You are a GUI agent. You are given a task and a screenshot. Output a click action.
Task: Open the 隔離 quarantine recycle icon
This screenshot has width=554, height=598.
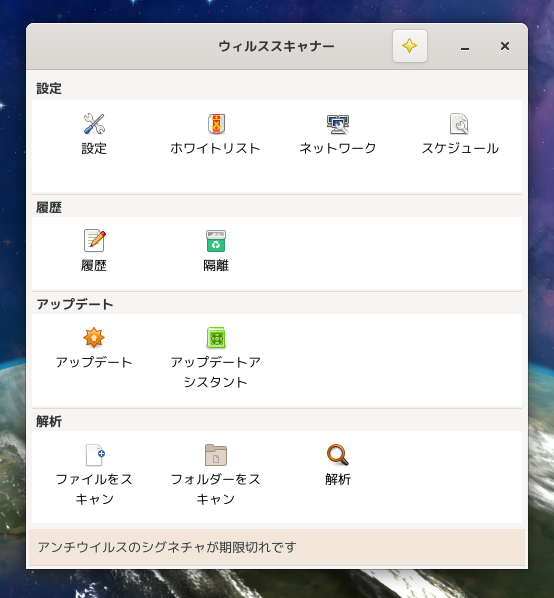point(216,241)
